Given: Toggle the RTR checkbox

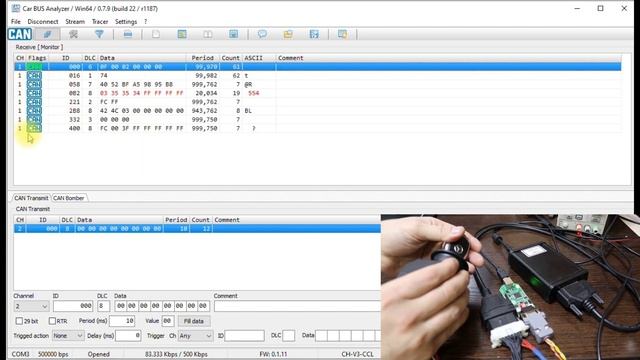Looking at the screenshot, I should pyautogui.click(x=52, y=321).
